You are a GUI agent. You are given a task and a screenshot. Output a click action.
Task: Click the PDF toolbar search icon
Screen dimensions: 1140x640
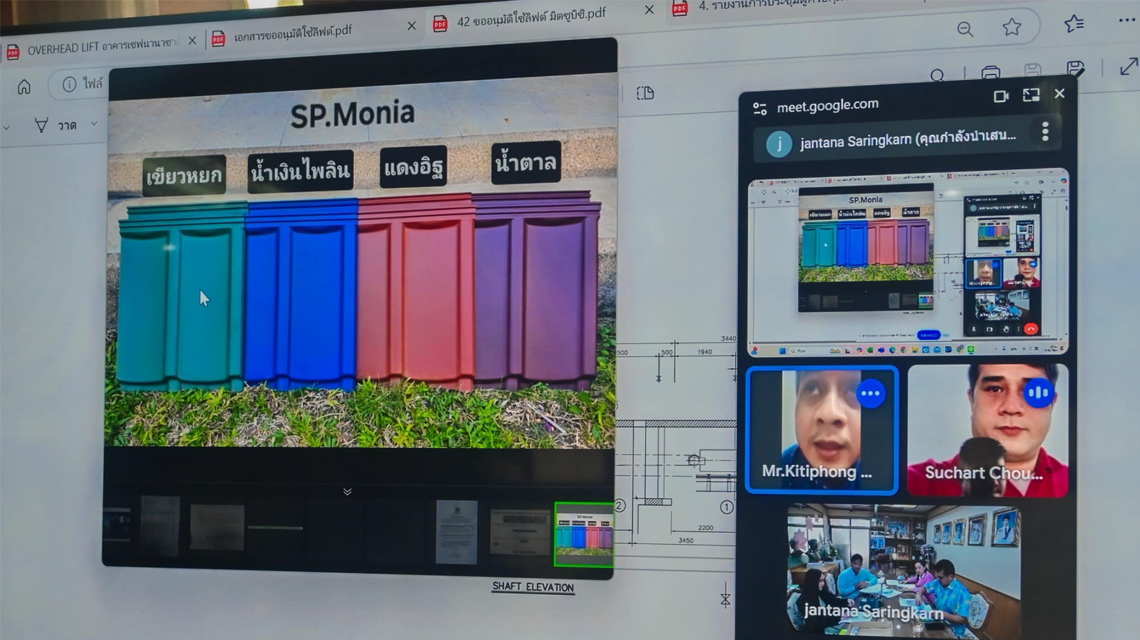(938, 75)
